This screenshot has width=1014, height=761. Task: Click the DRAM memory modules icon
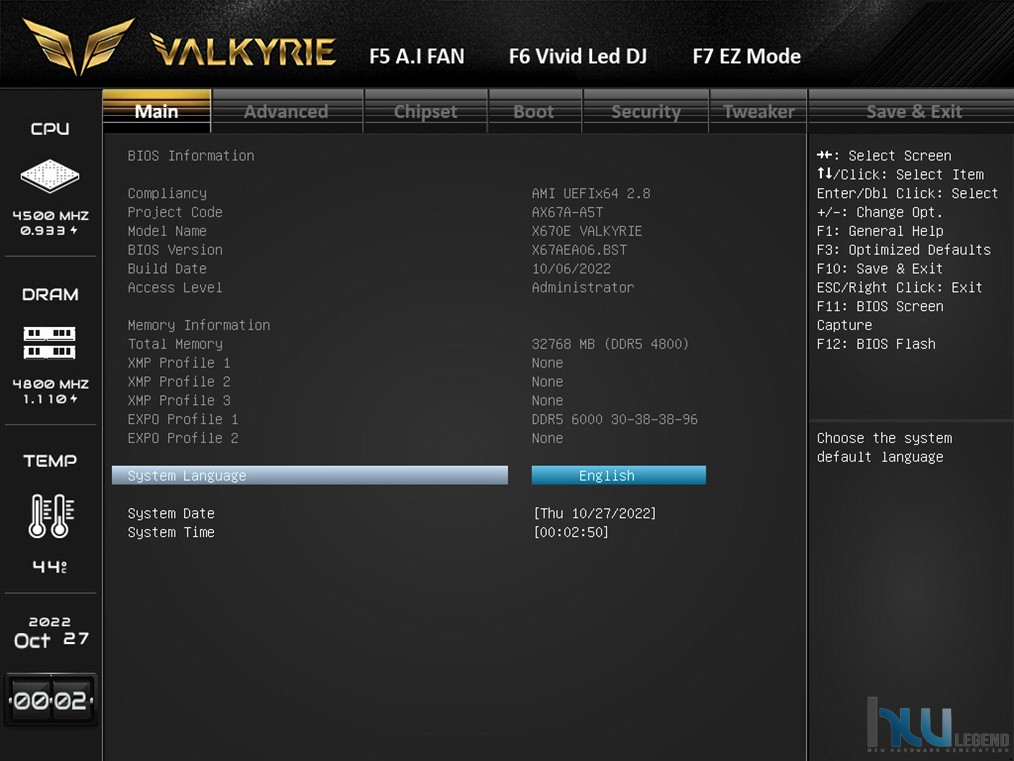click(50, 343)
